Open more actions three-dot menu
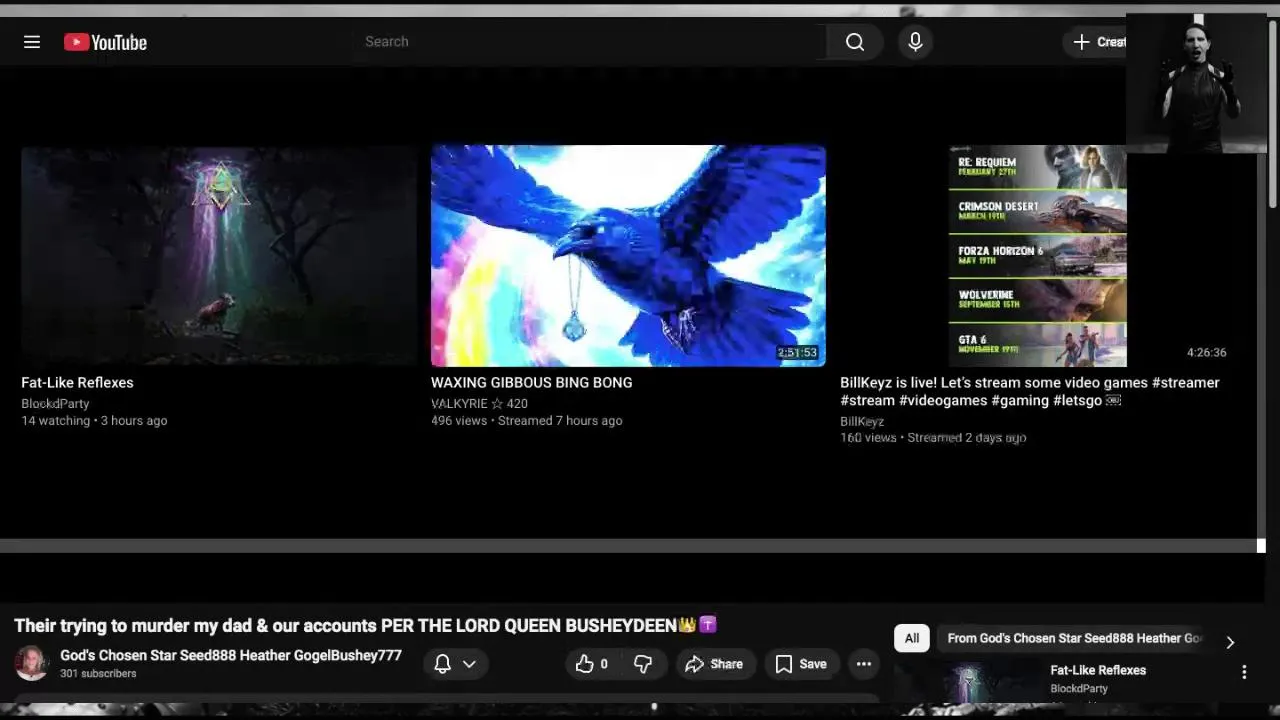Screen dimensions: 1280x720 [x=864, y=664]
